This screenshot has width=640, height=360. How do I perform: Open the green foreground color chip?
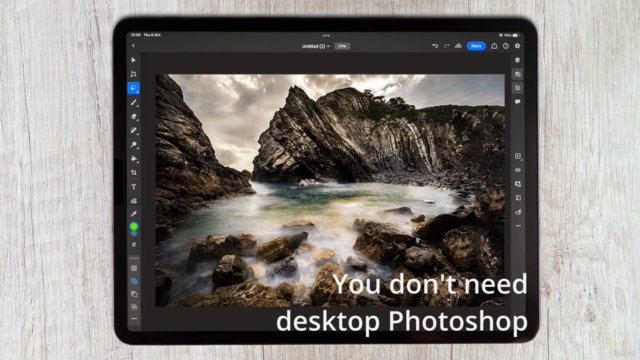coord(133,226)
